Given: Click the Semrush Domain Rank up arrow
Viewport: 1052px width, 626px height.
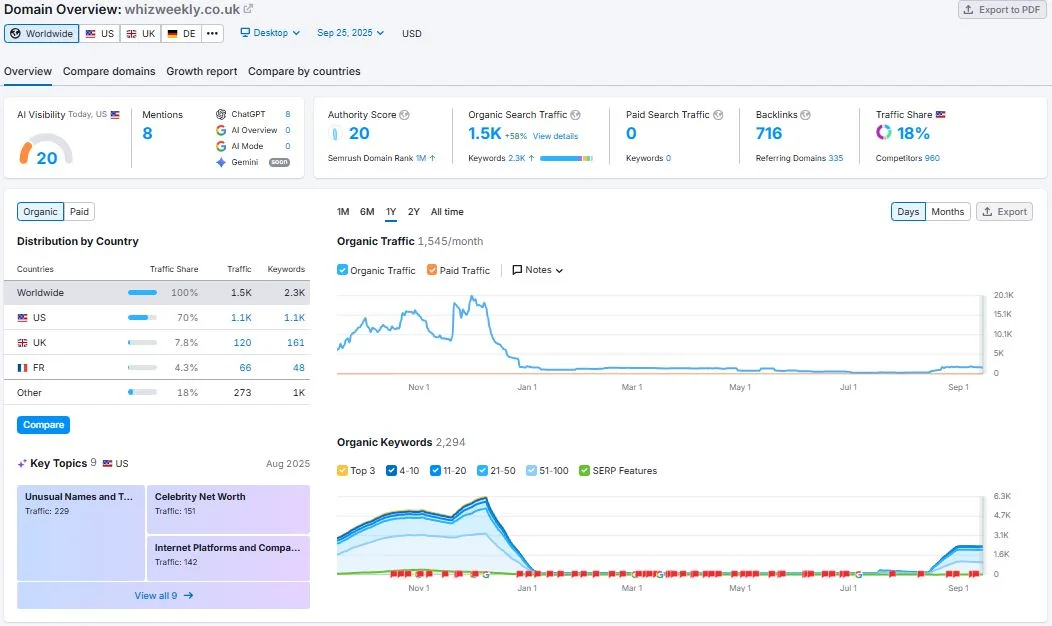Looking at the screenshot, I should (433, 158).
